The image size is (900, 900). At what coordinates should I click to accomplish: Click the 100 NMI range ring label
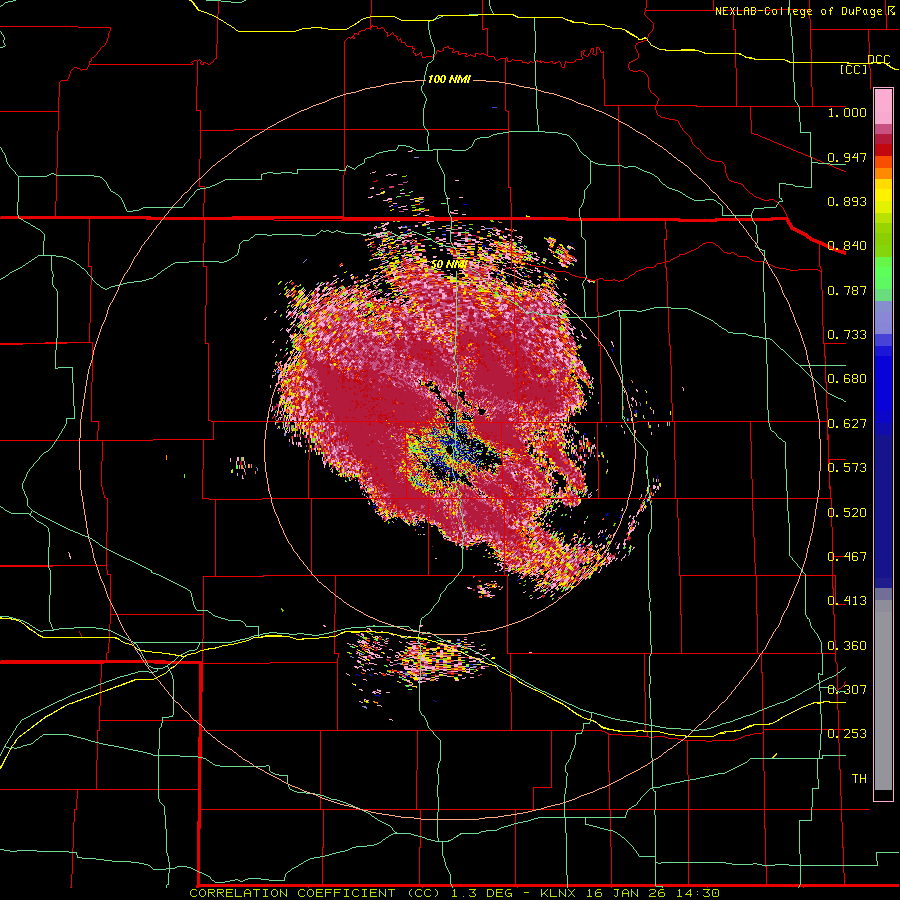pos(449,79)
